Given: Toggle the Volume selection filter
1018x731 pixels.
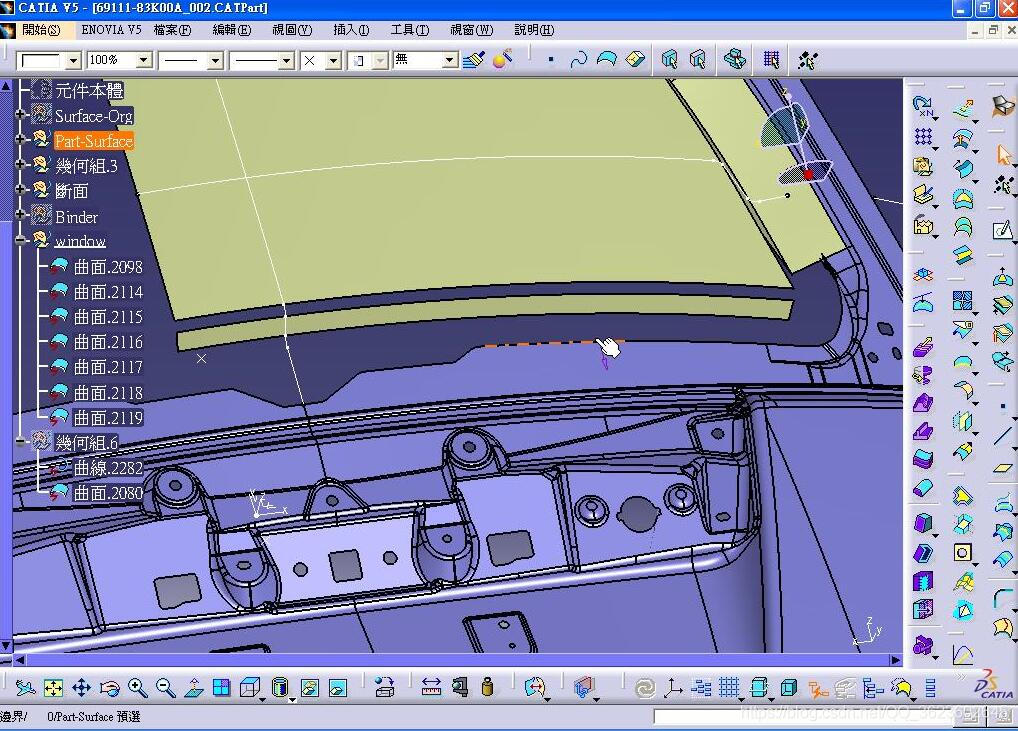Looking at the screenshot, I should tap(635, 60).
